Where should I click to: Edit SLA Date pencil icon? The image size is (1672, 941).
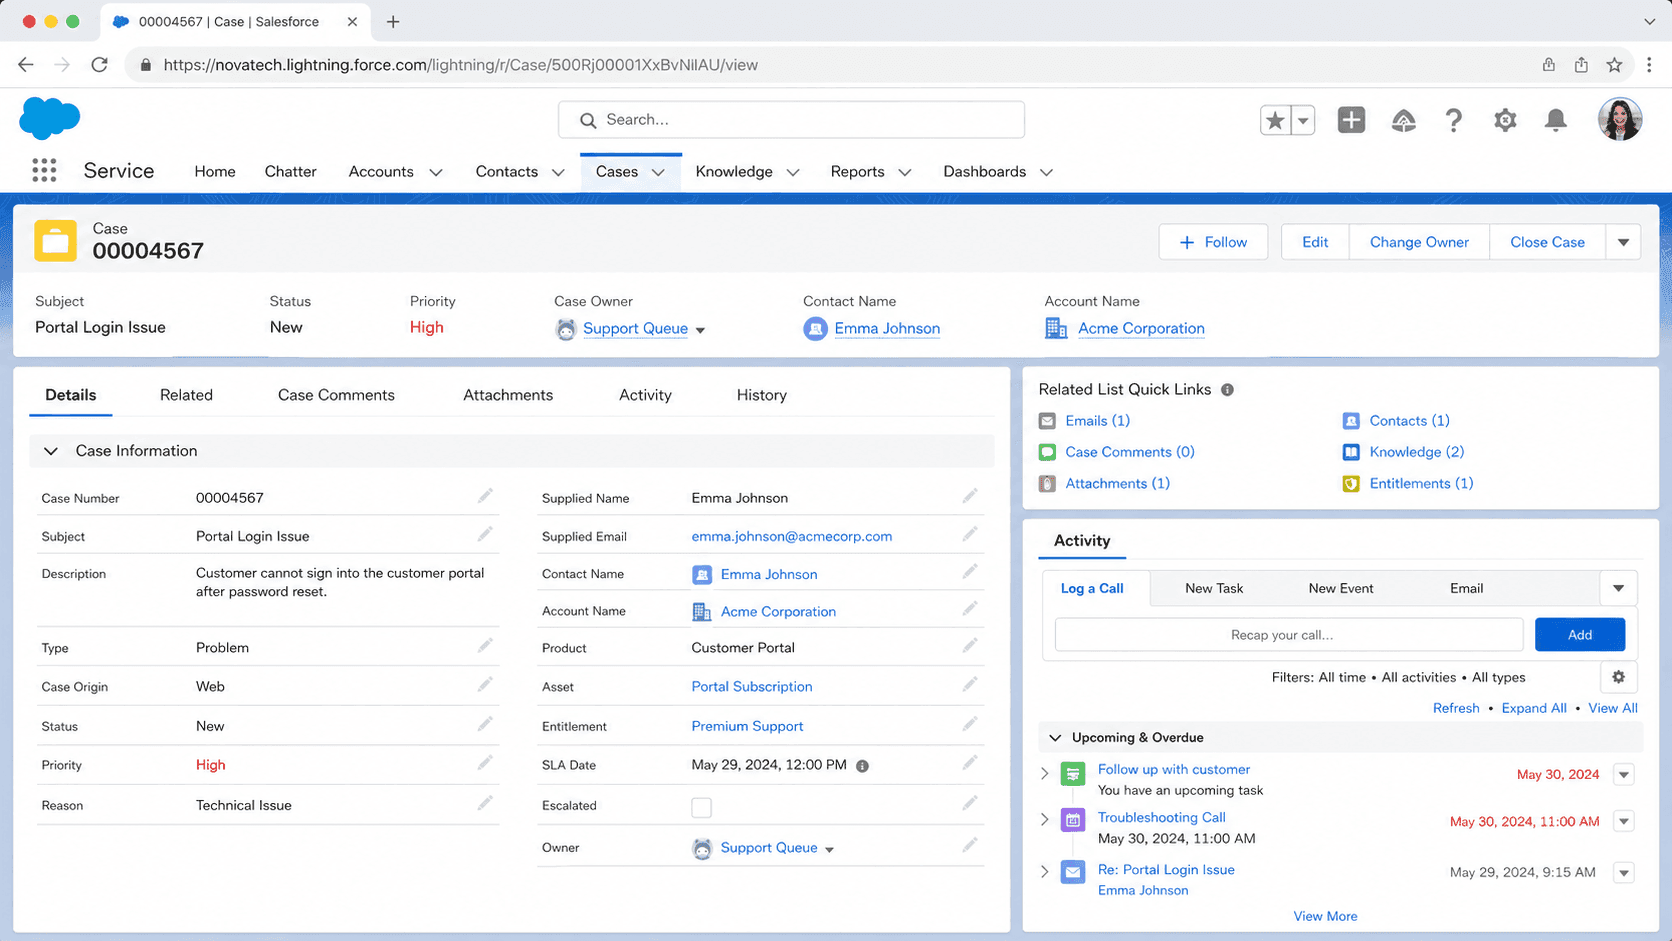(970, 763)
